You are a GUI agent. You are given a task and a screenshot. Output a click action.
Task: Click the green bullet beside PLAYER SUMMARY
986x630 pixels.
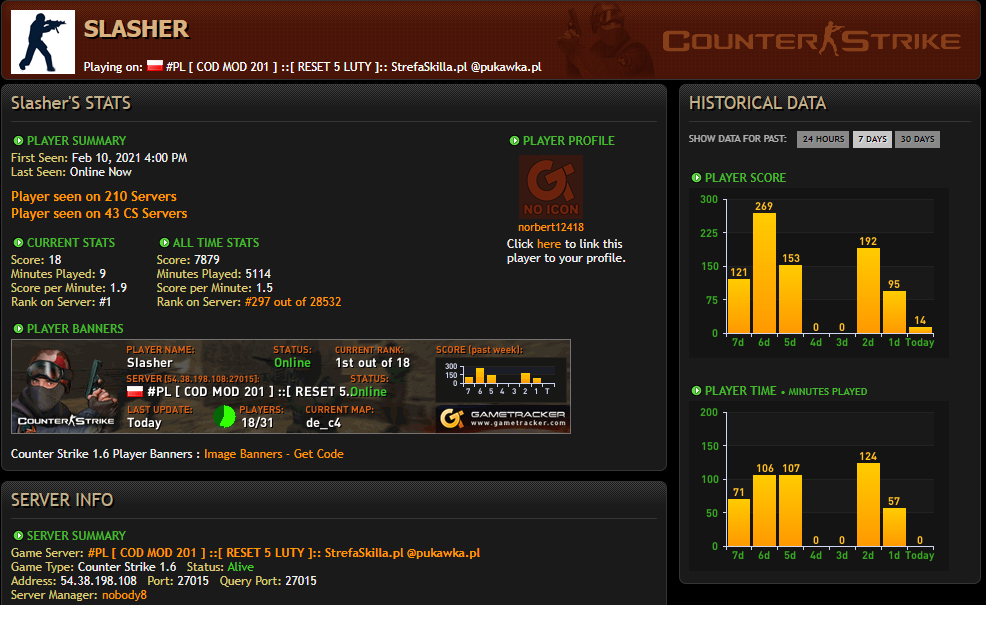coord(18,141)
